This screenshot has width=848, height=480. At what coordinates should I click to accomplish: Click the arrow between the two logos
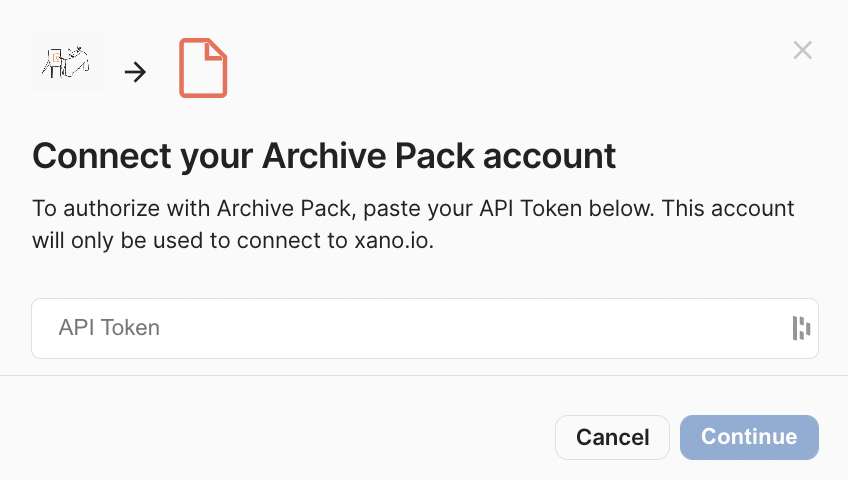135,72
